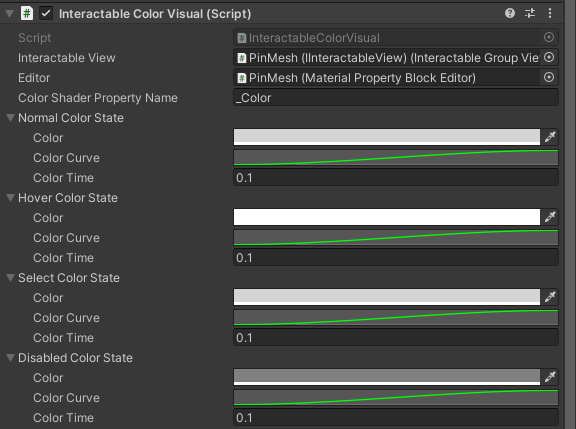Image resolution: width=576 pixels, height=429 pixels.
Task: Click Disabled Color State Color Time field
Action: [396, 418]
